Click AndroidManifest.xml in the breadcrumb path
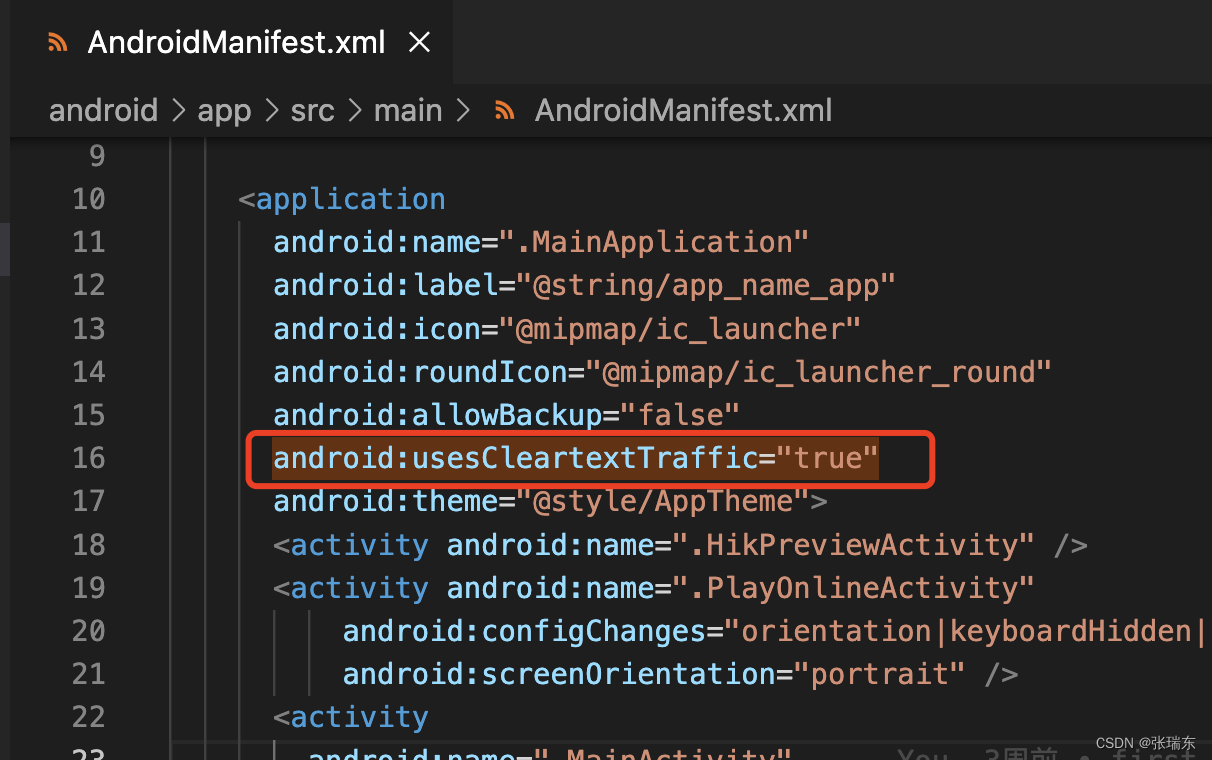The height and width of the screenshot is (760, 1212). 683,110
